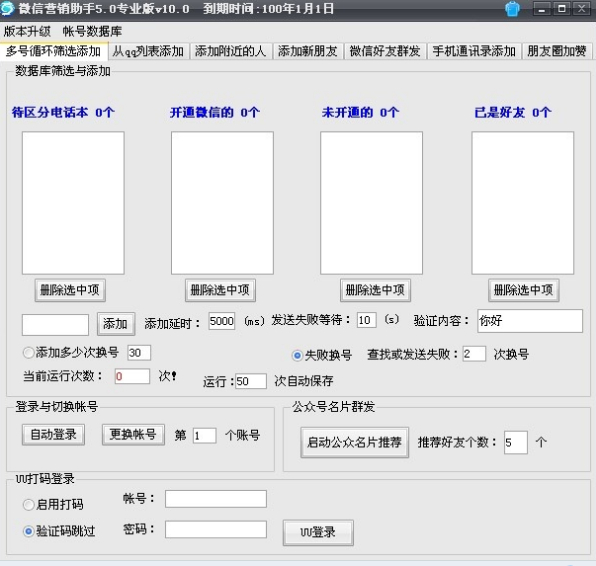Click the app logo in title bar
Viewport: 596px width, 566px height.
[7, 8]
